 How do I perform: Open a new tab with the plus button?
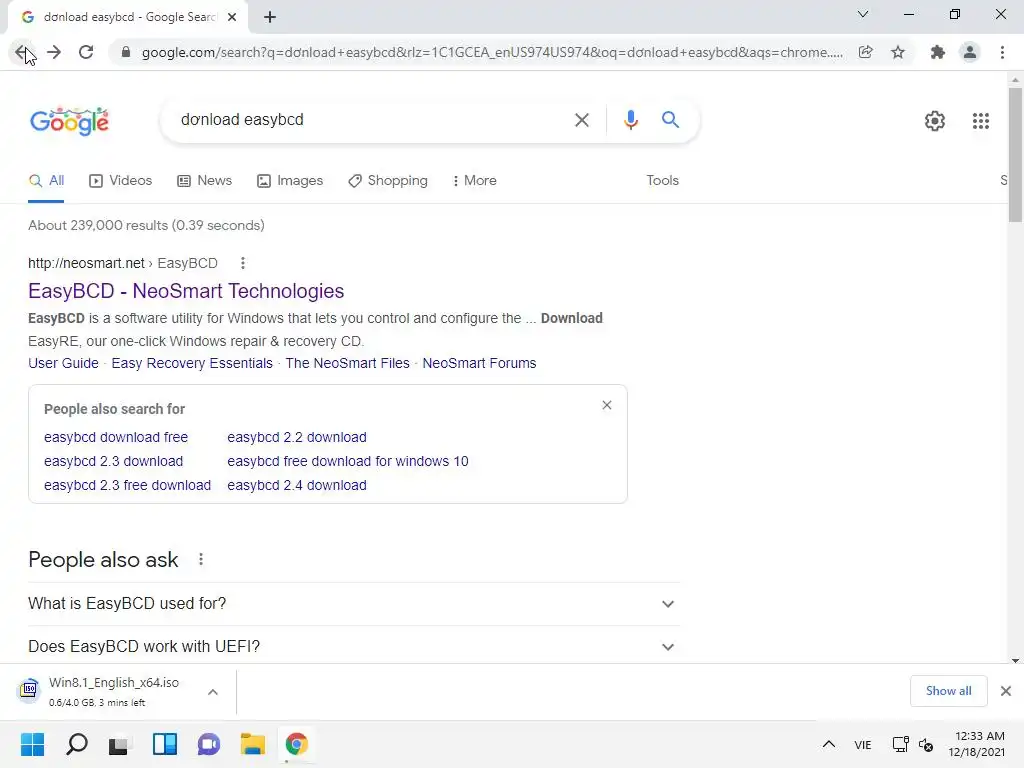(x=270, y=17)
